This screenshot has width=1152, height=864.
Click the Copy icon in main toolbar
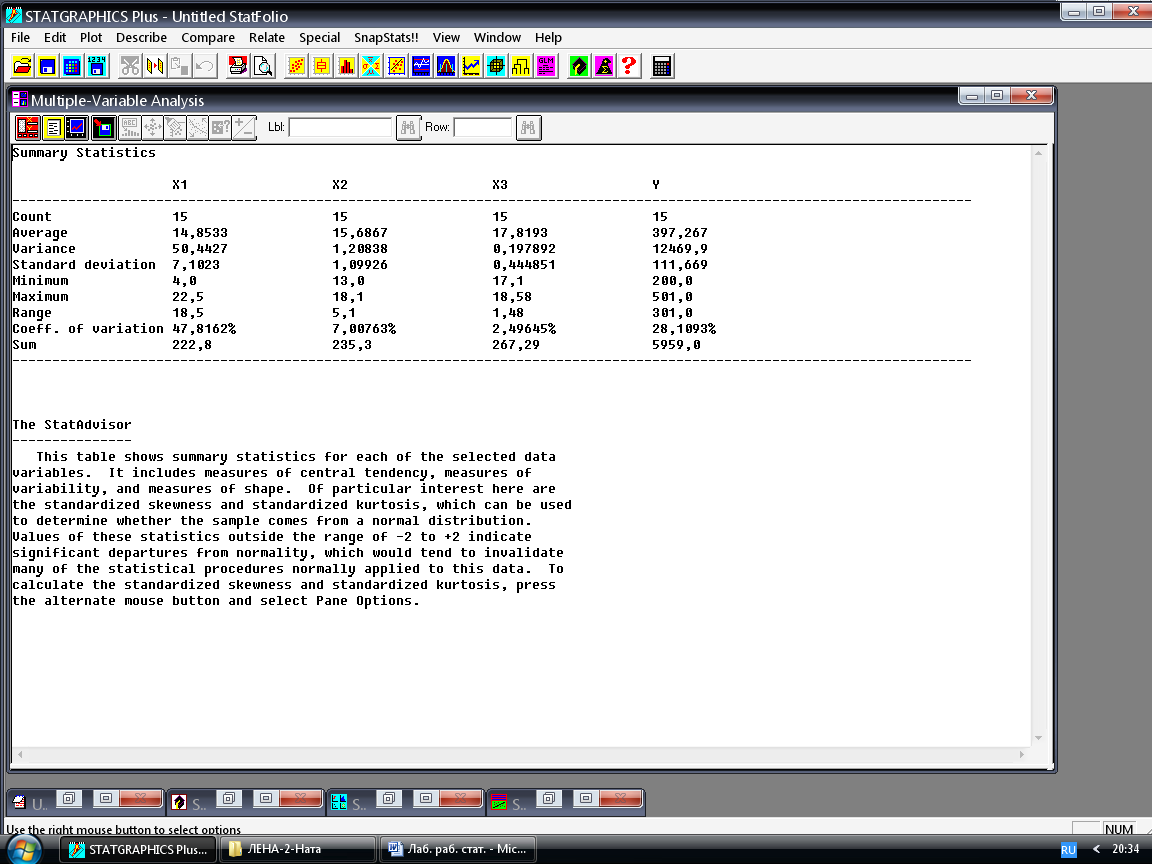(x=155, y=66)
